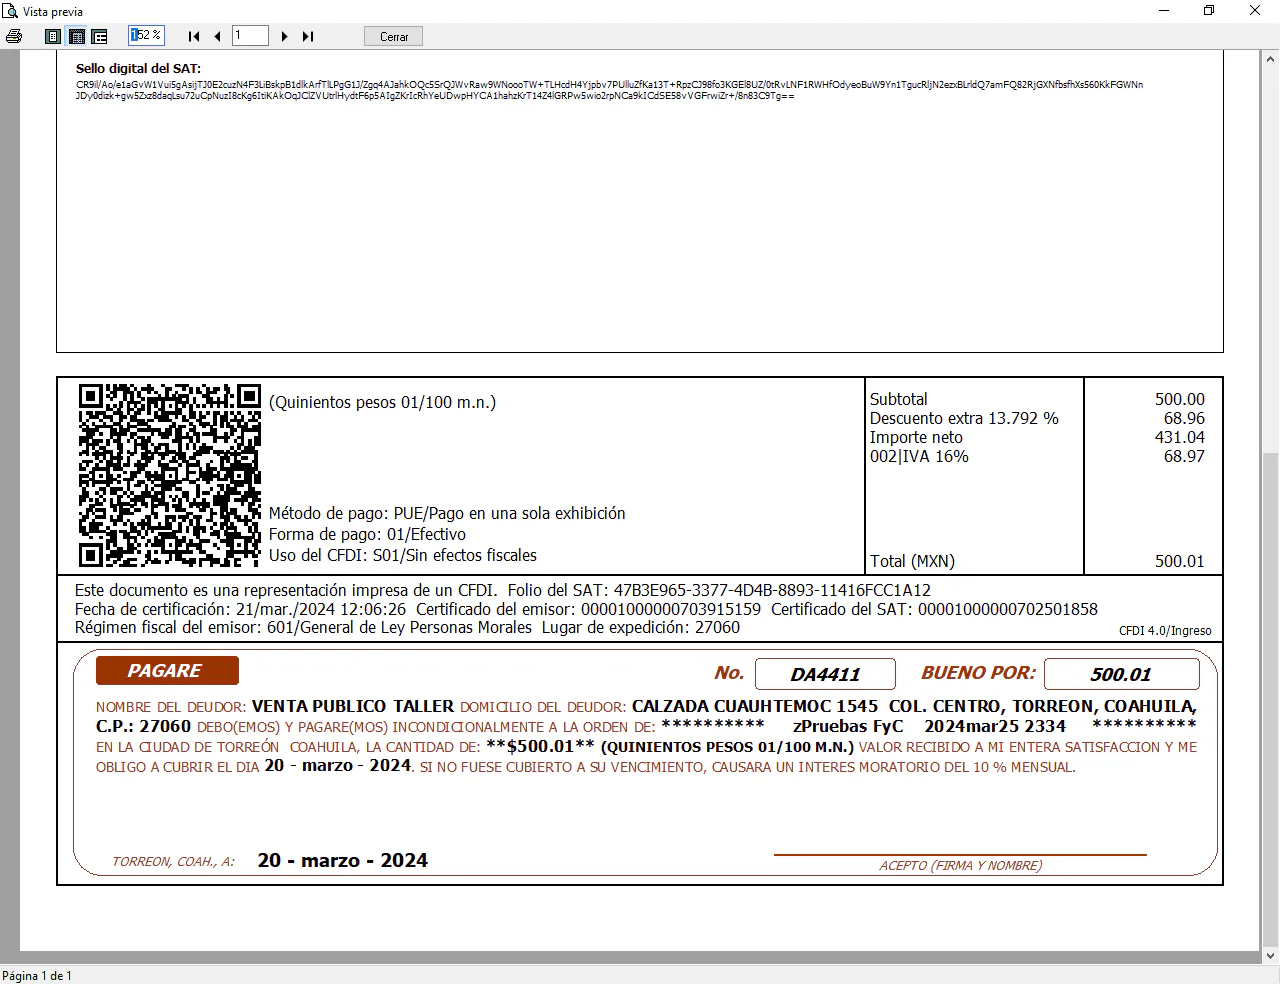Click the 'Total (MXN)' label
Image resolution: width=1280 pixels, height=984 pixels.
[x=912, y=561]
